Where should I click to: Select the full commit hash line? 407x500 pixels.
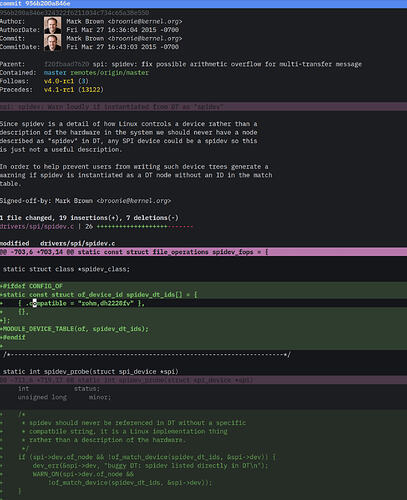[74, 13]
